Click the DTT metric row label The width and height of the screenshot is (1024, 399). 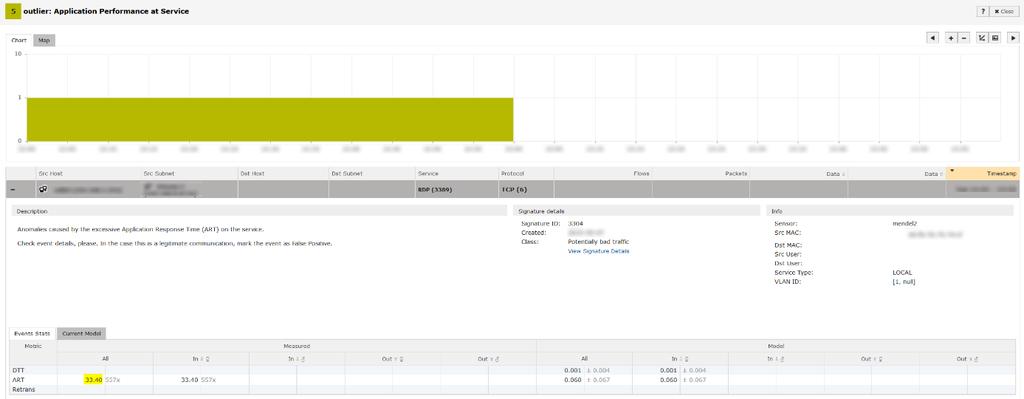click(x=18, y=370)
